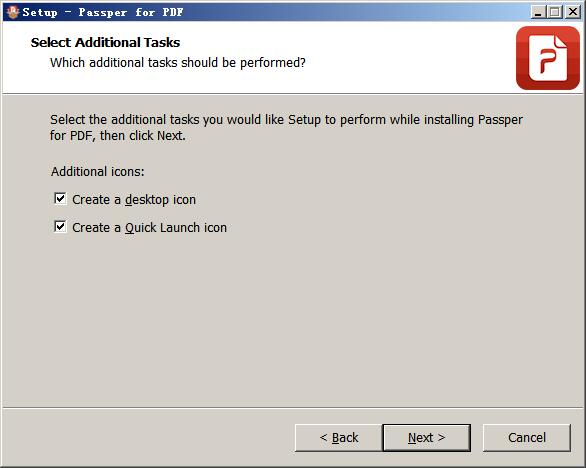This screenshot has height=468, width=586.
Task: Click the "Setup - Passper for PDF" title bar text
Action: tap(103, 12)
